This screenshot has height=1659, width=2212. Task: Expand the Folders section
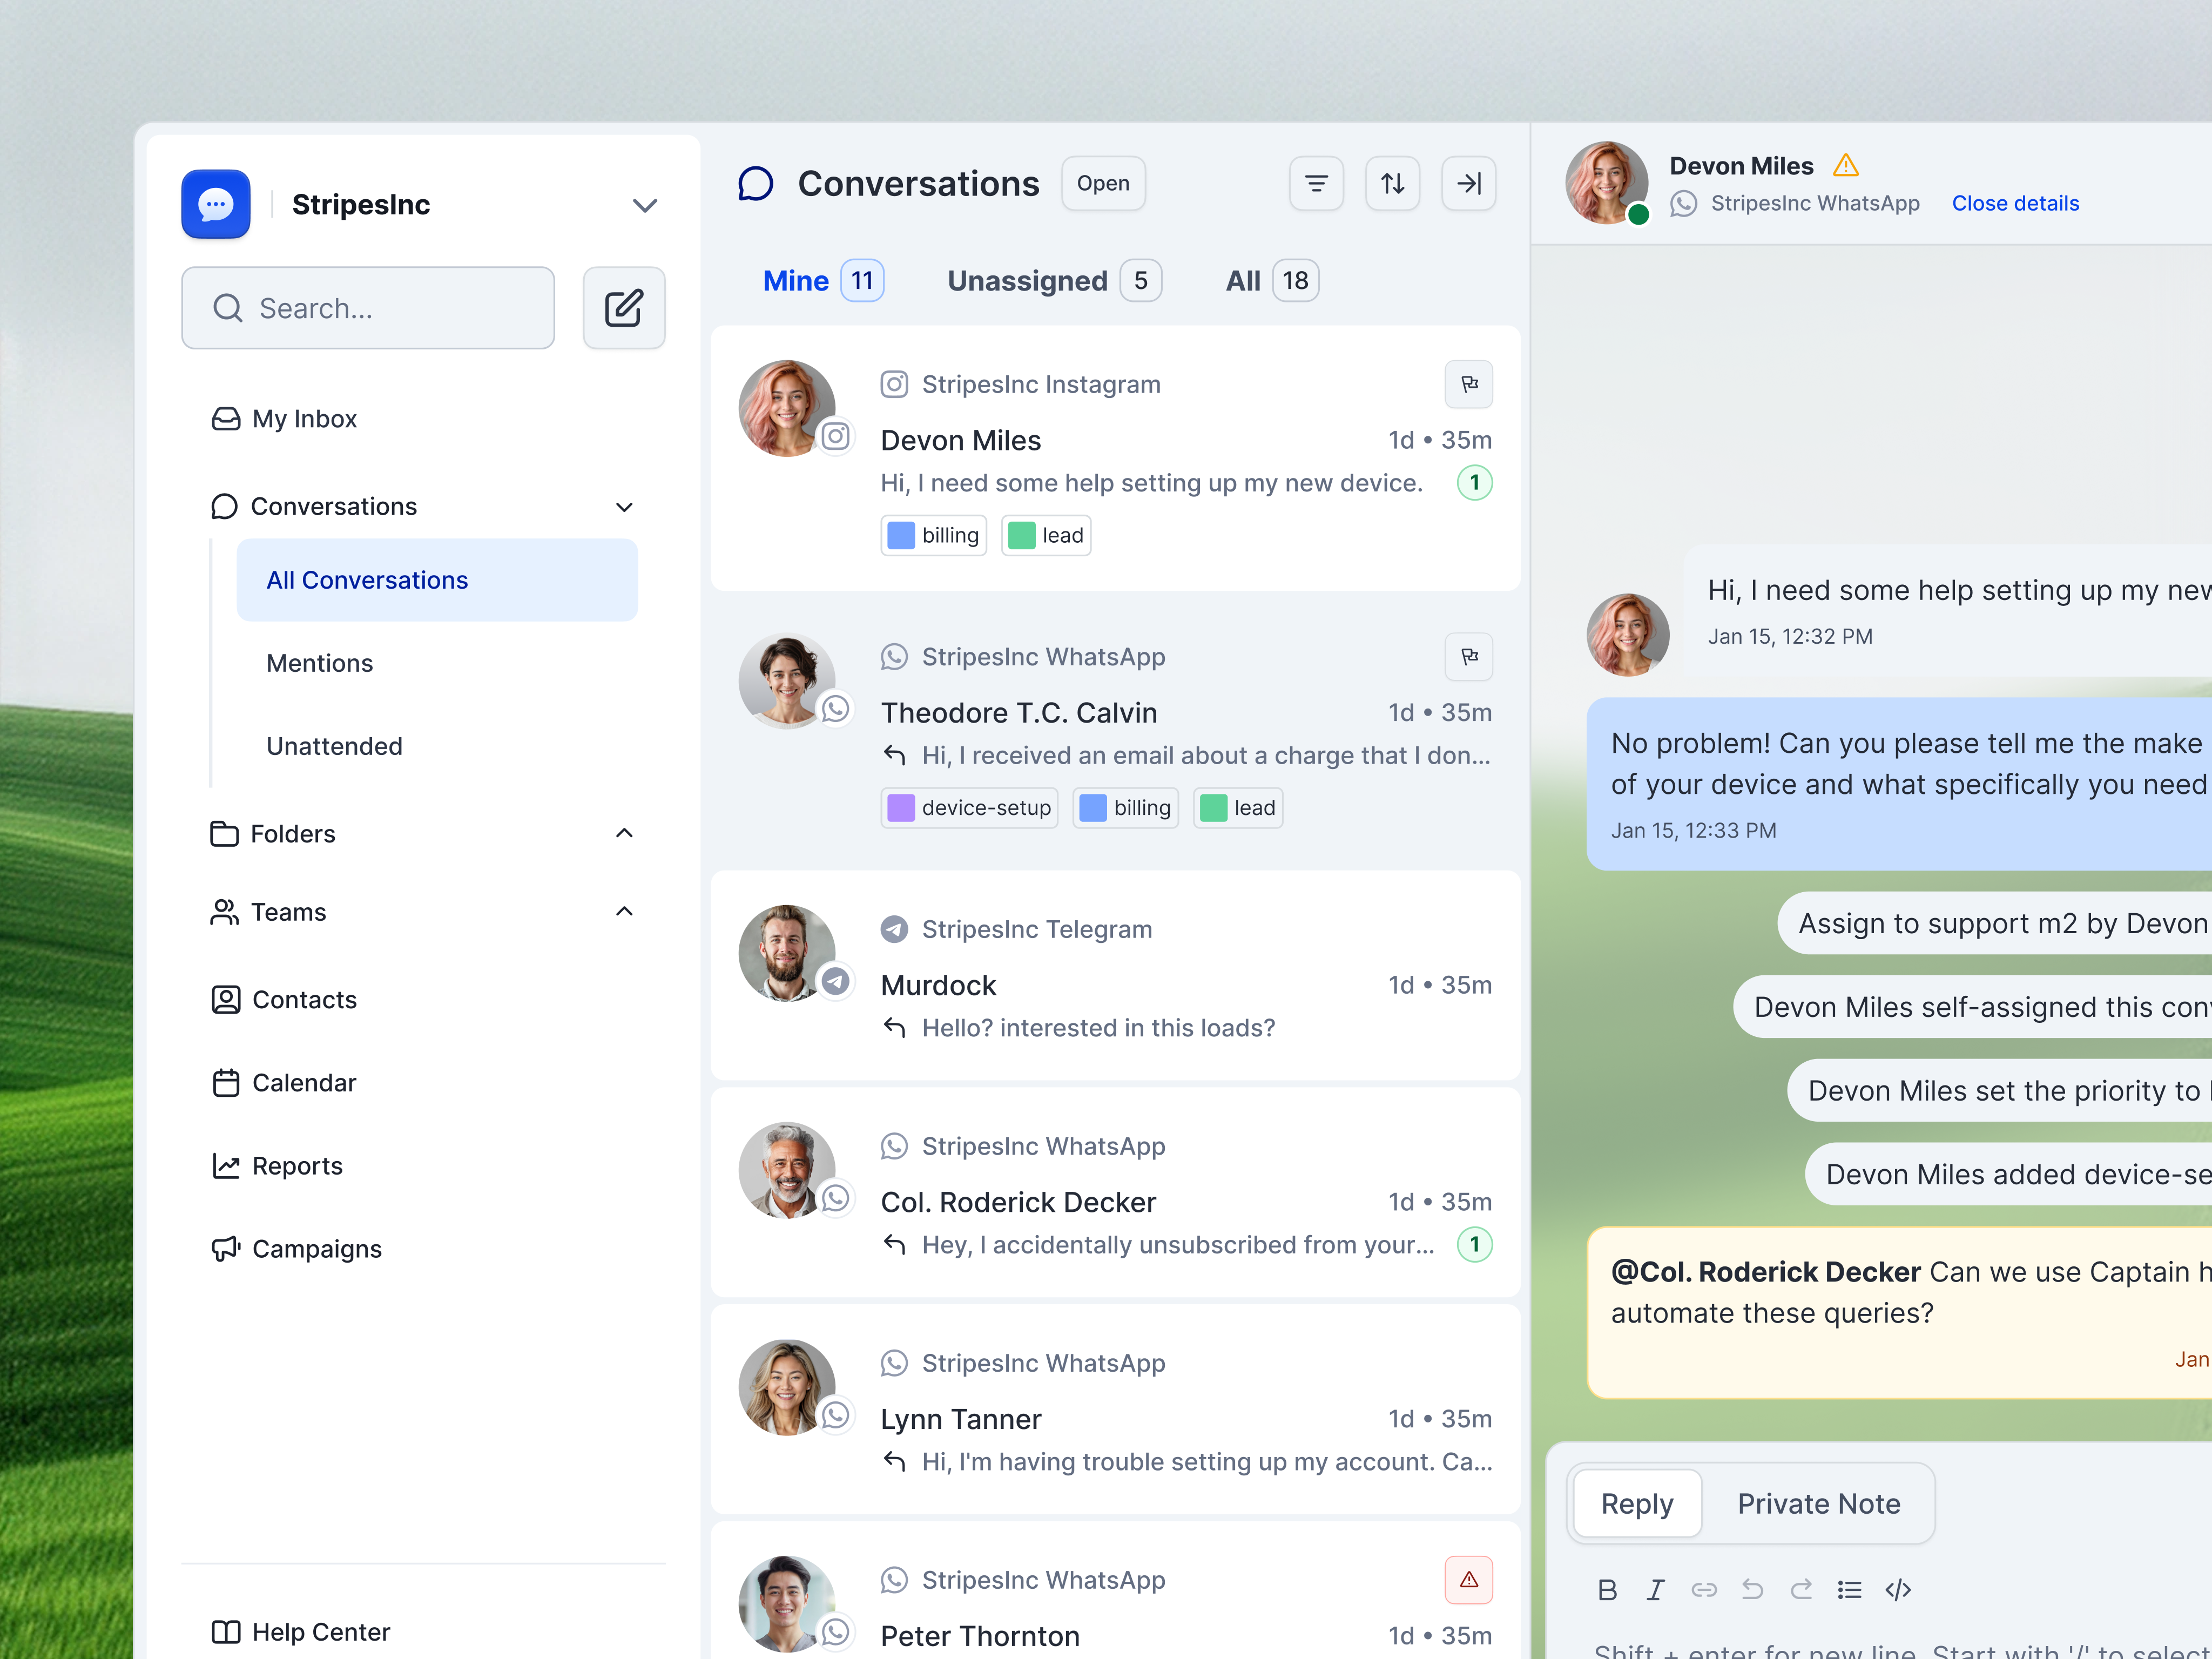click(x=624, y=833)
